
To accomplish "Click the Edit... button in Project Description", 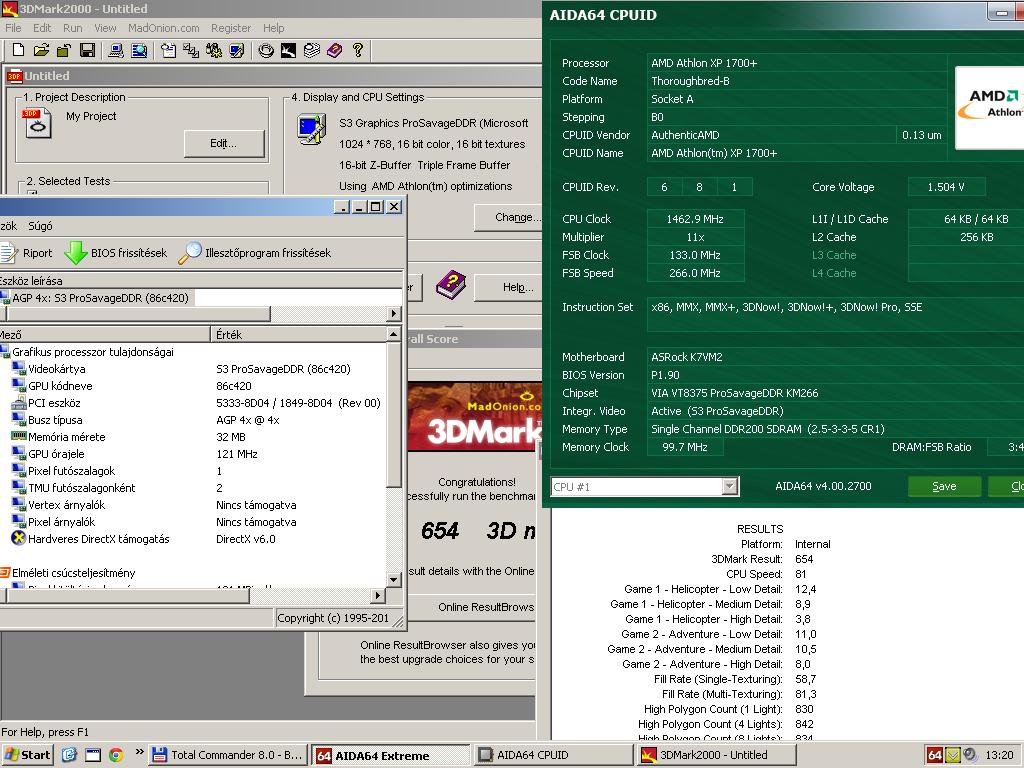I will coord(224,144).
